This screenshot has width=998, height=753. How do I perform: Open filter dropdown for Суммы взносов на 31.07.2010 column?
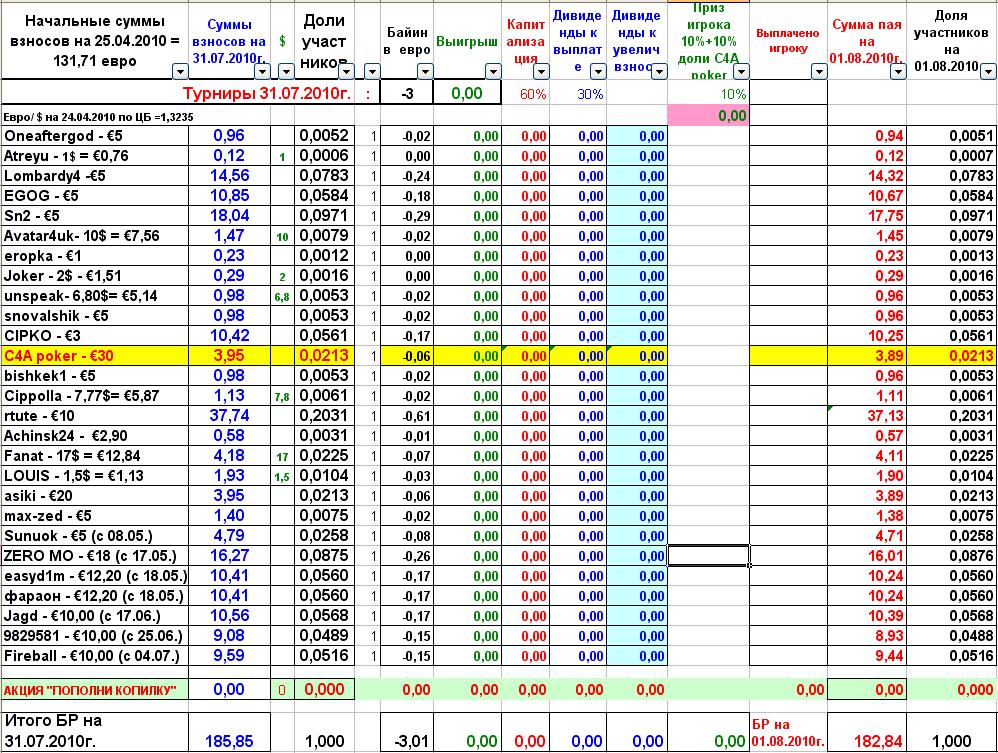coord(261,71)
